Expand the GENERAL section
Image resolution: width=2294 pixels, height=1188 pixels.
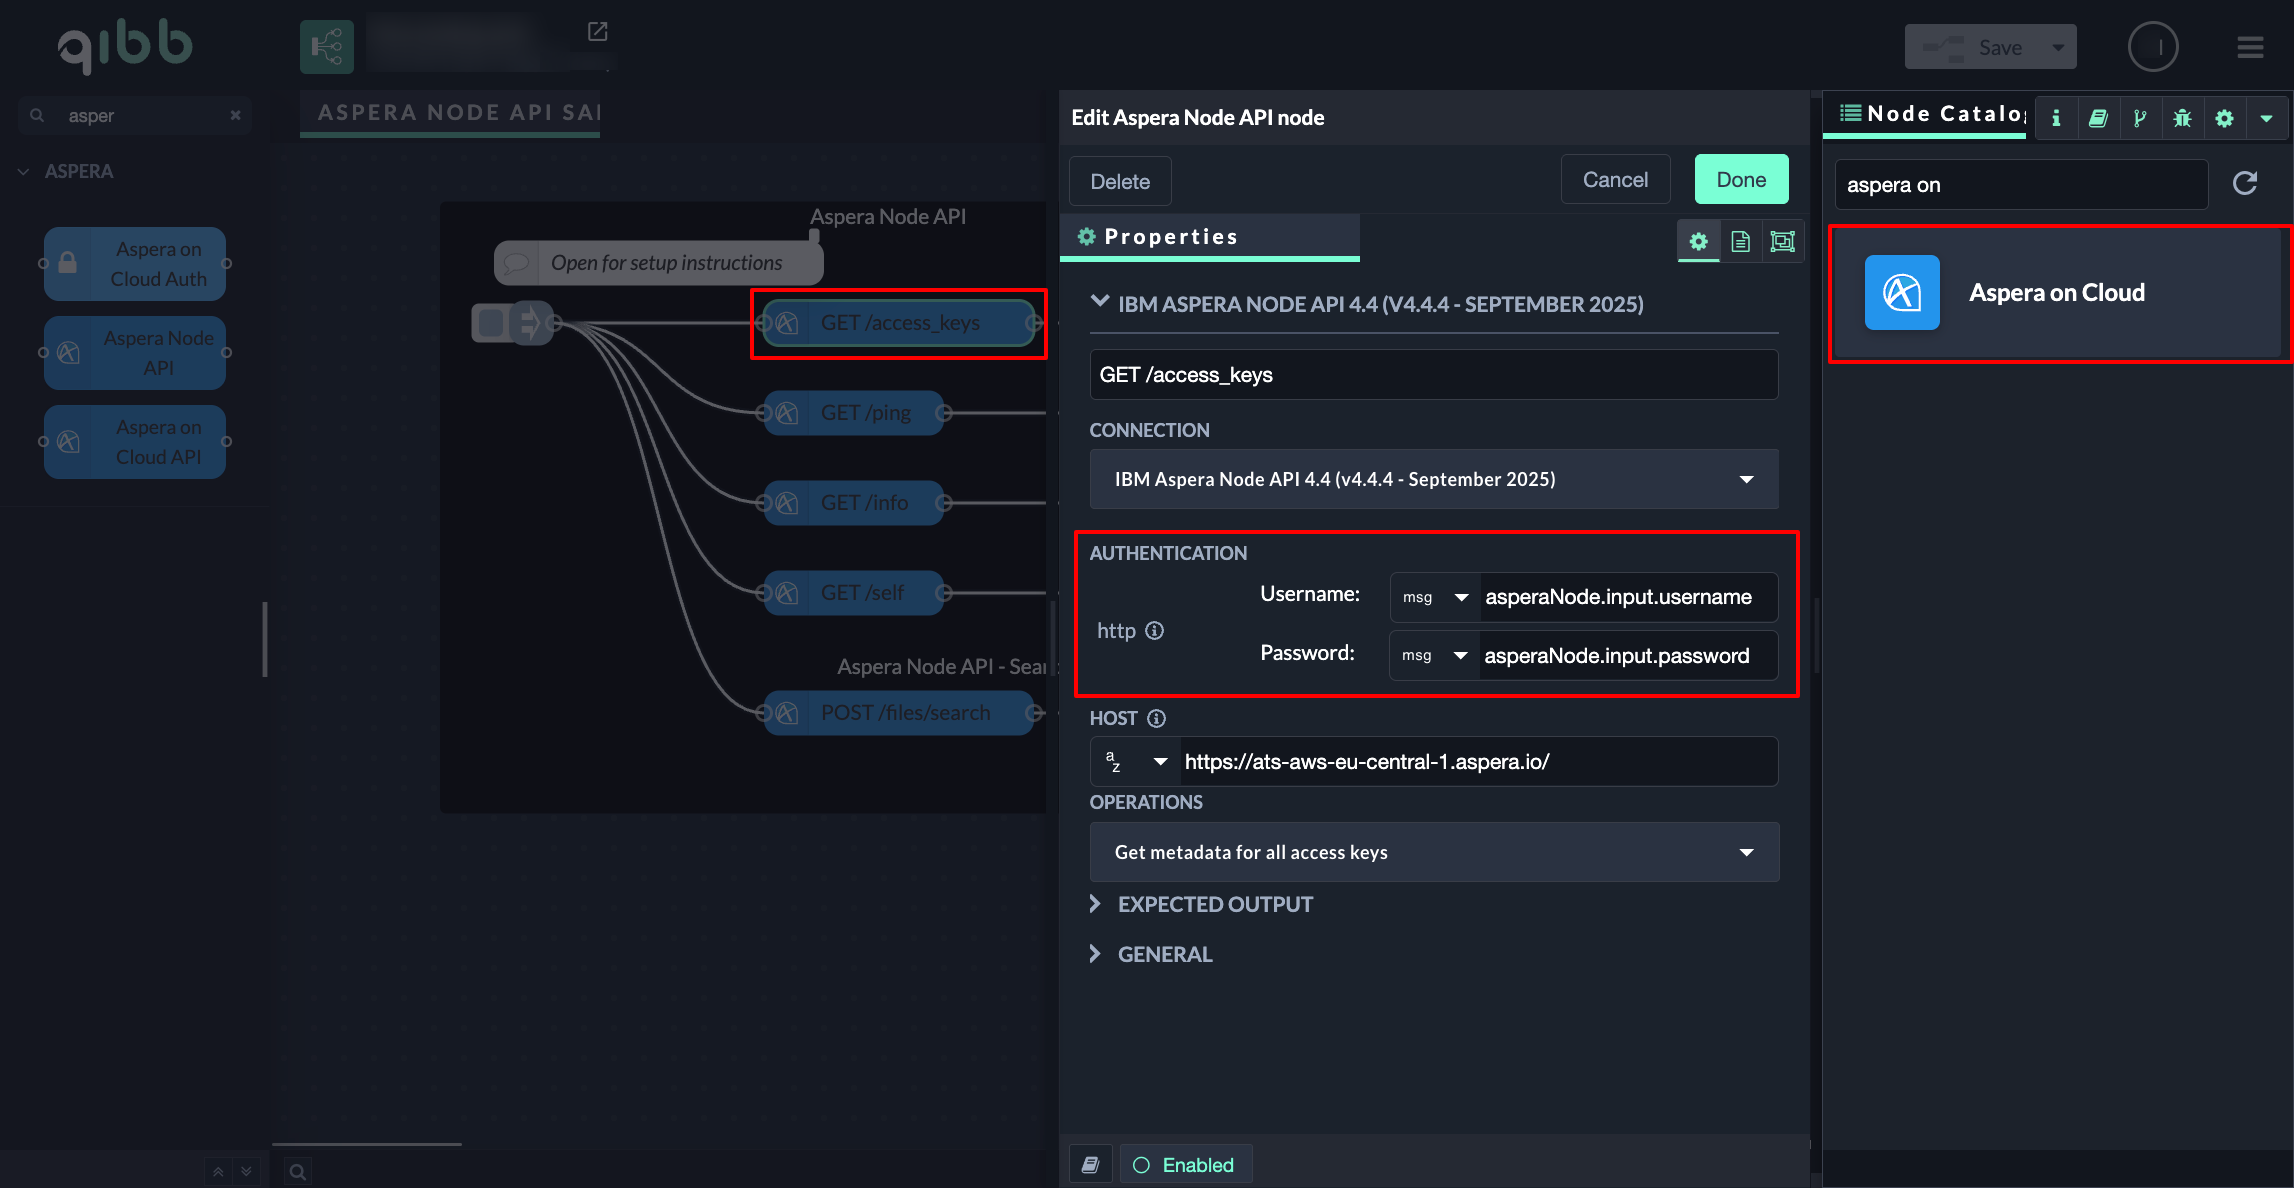click(x=1164, y=954)
